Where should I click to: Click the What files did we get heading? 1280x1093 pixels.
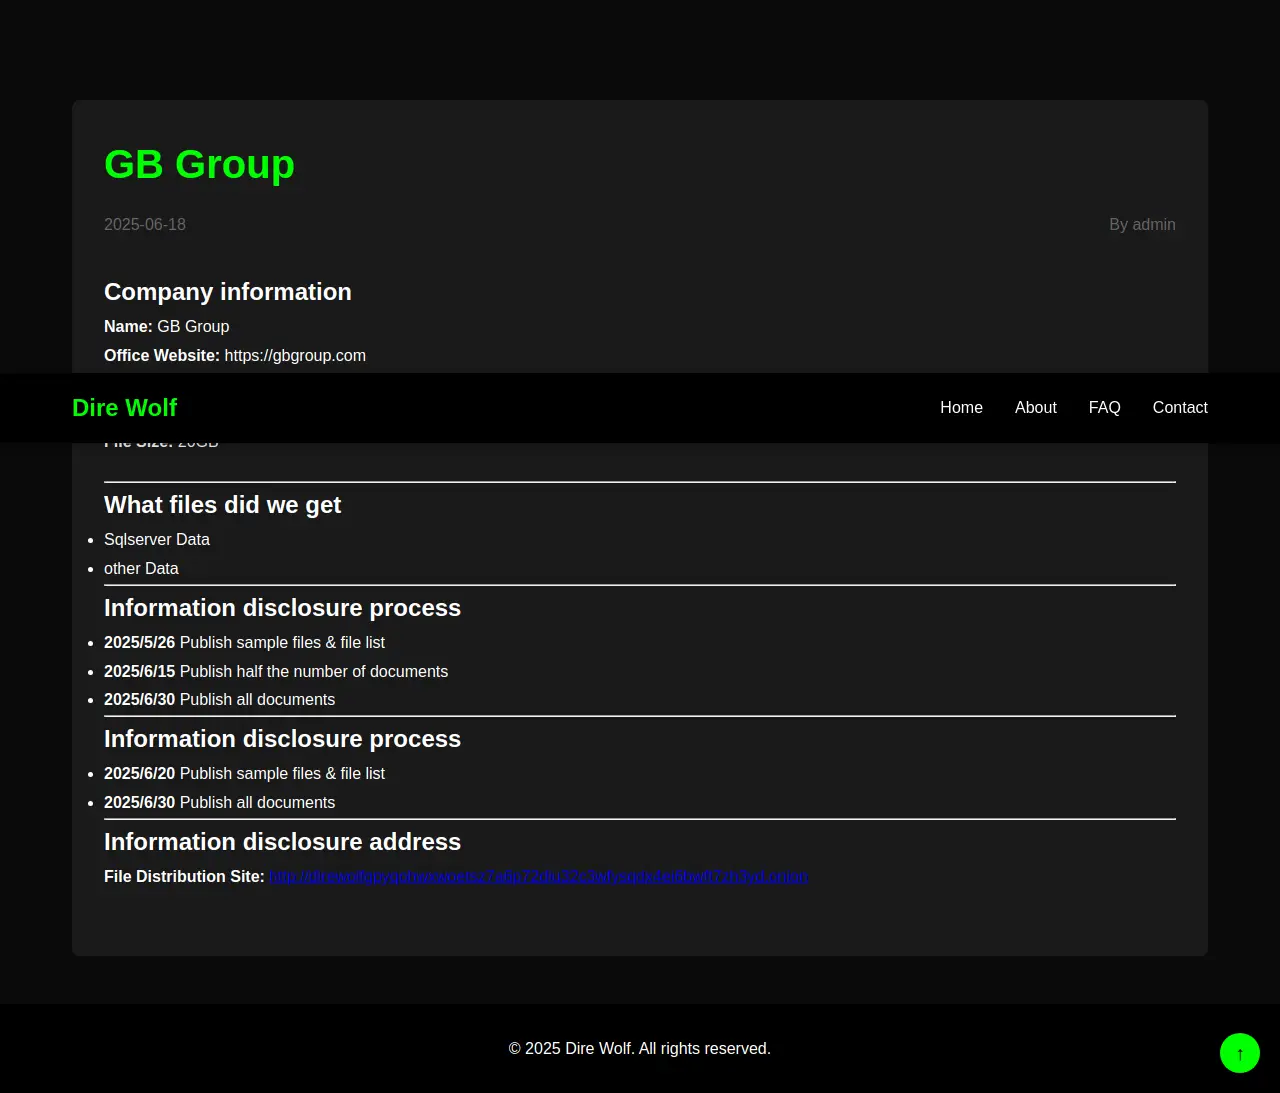point(222,505)
